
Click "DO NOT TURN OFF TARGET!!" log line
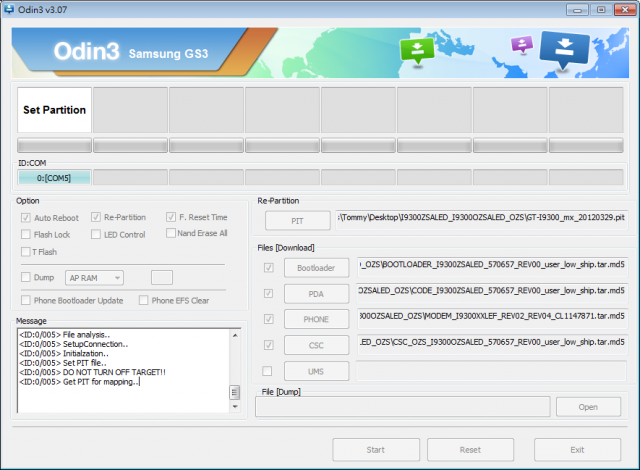92,372
